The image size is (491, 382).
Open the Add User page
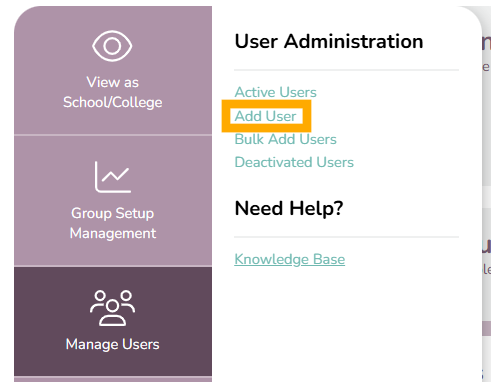[265, 116]
